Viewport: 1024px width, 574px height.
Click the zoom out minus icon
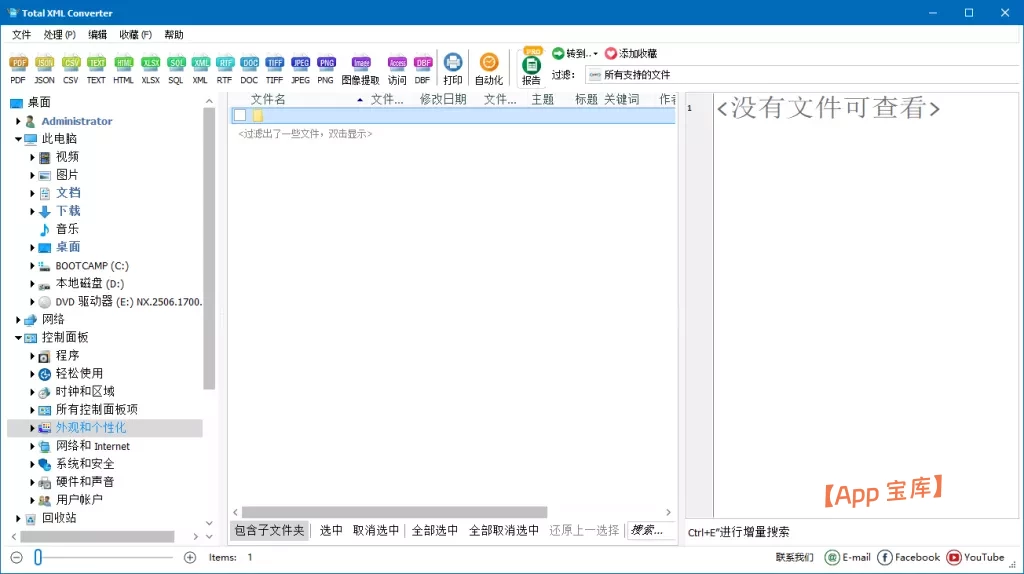click(17, 557)
